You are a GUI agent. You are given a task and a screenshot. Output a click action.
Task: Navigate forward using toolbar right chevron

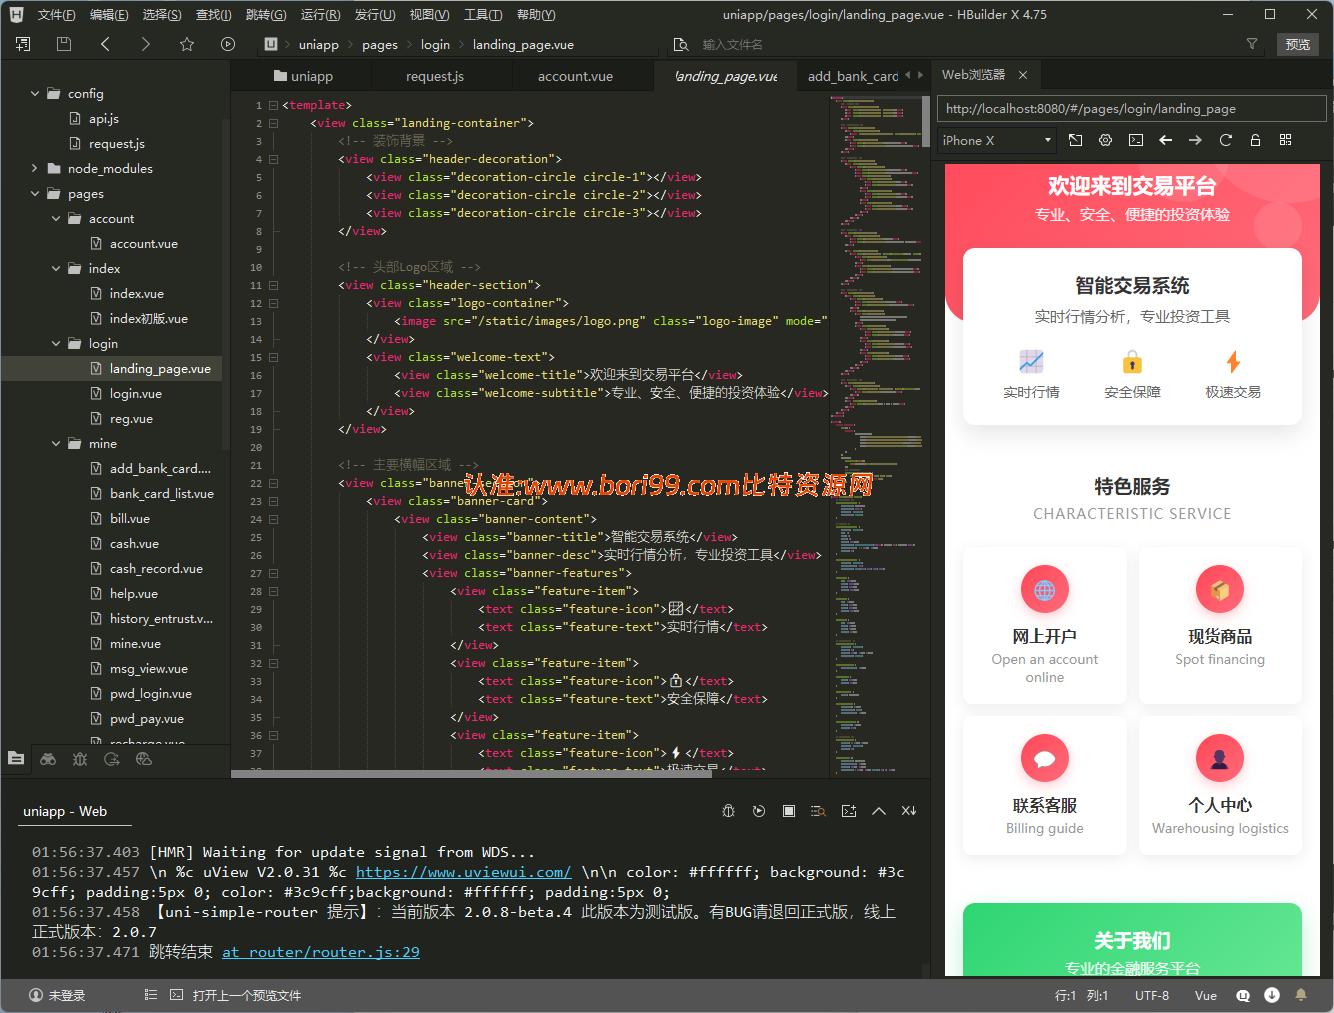[x=146, y=44]
